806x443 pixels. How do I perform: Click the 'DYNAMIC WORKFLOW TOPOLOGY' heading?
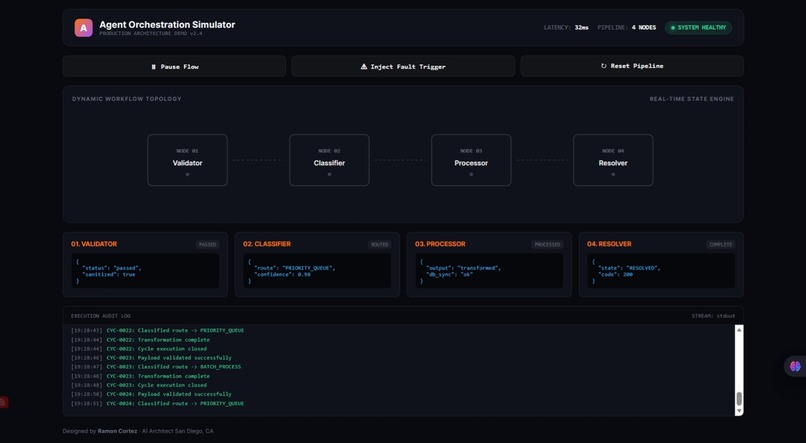(x=126, y=99)
